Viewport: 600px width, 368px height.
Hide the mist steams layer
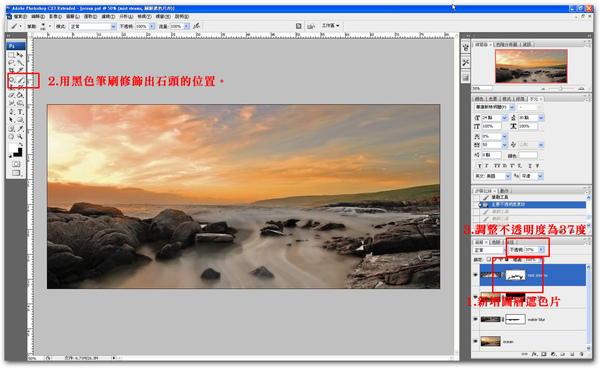476,275
